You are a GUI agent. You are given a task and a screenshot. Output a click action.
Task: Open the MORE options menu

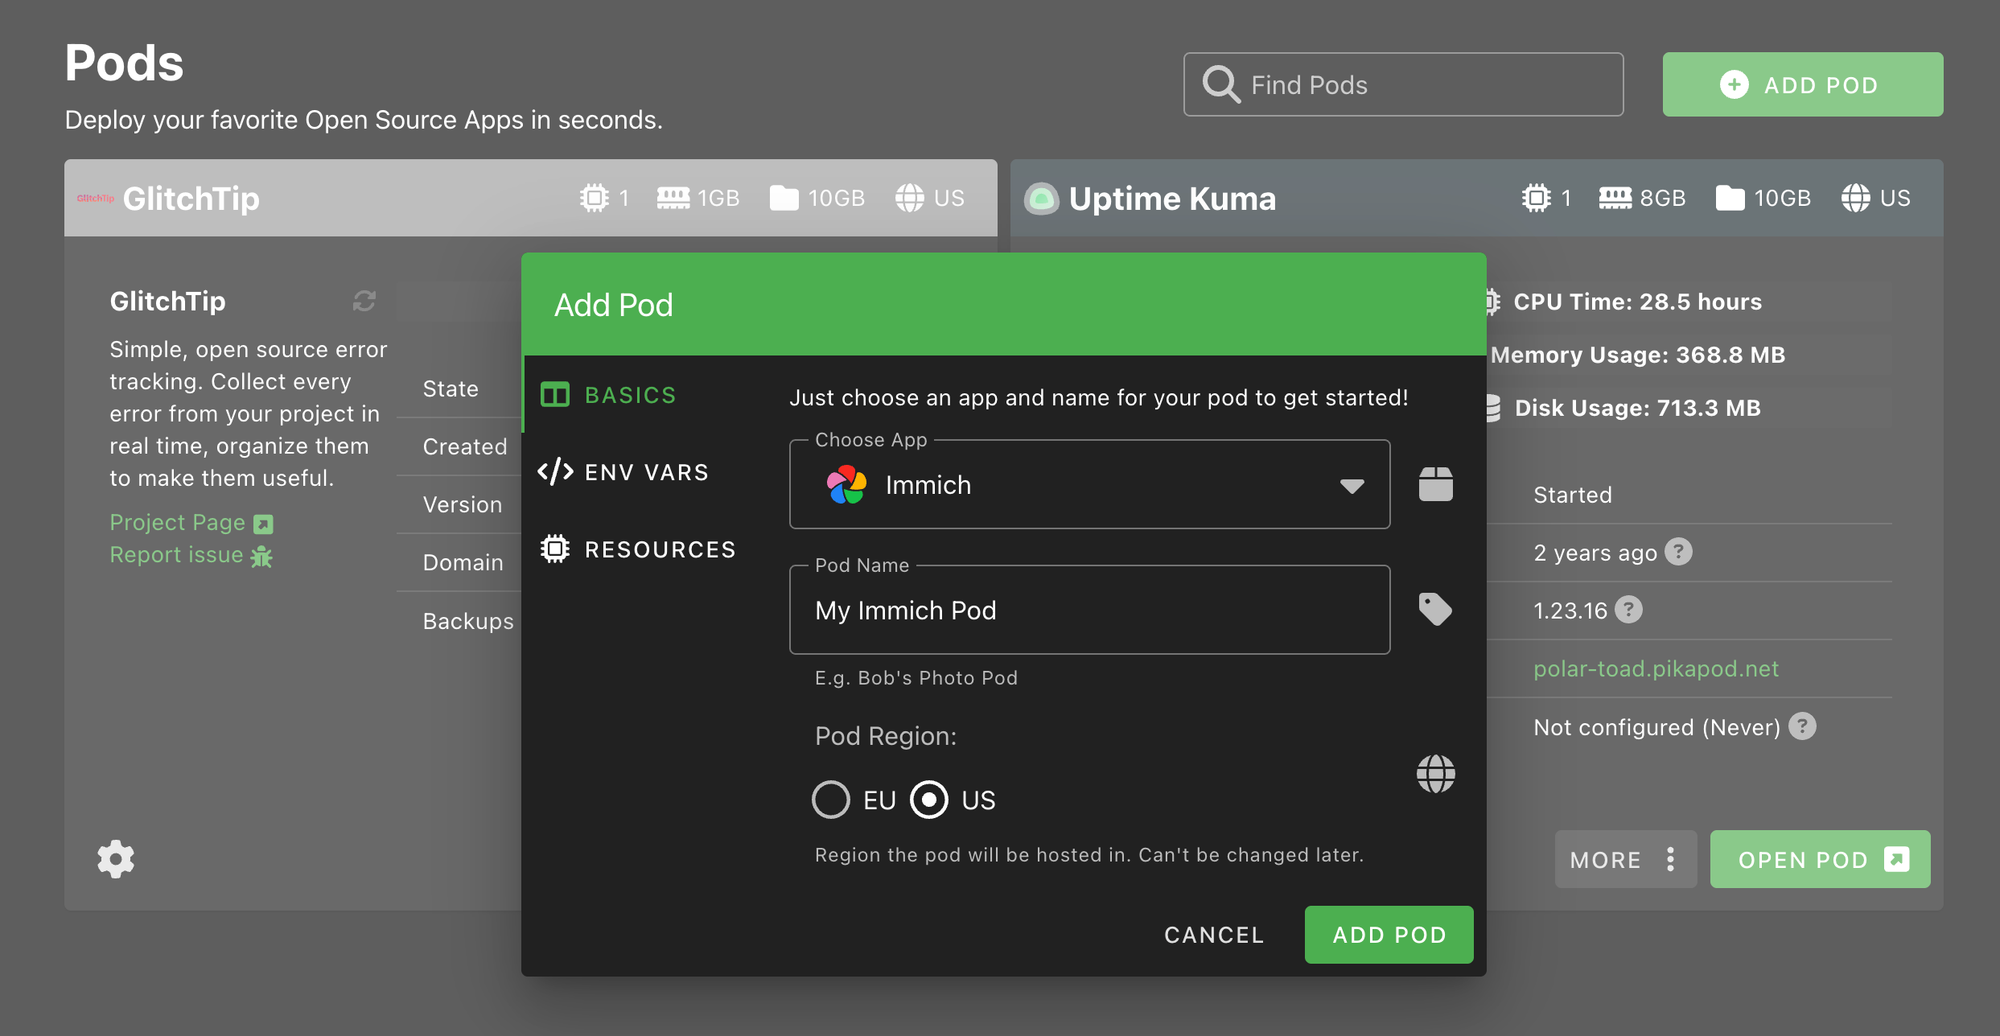[1625, 859]
